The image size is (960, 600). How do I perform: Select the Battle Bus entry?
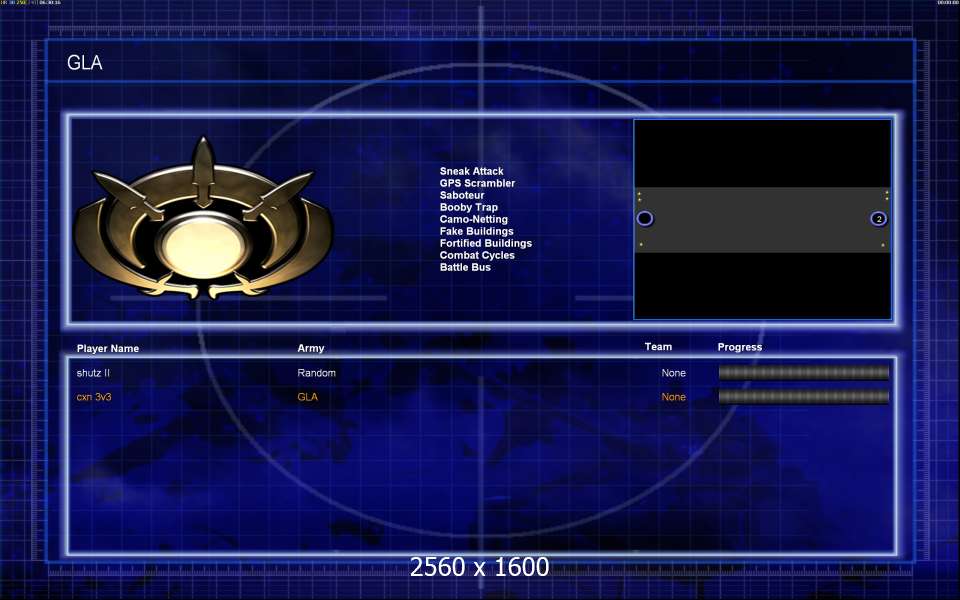[x=465, y=267]
